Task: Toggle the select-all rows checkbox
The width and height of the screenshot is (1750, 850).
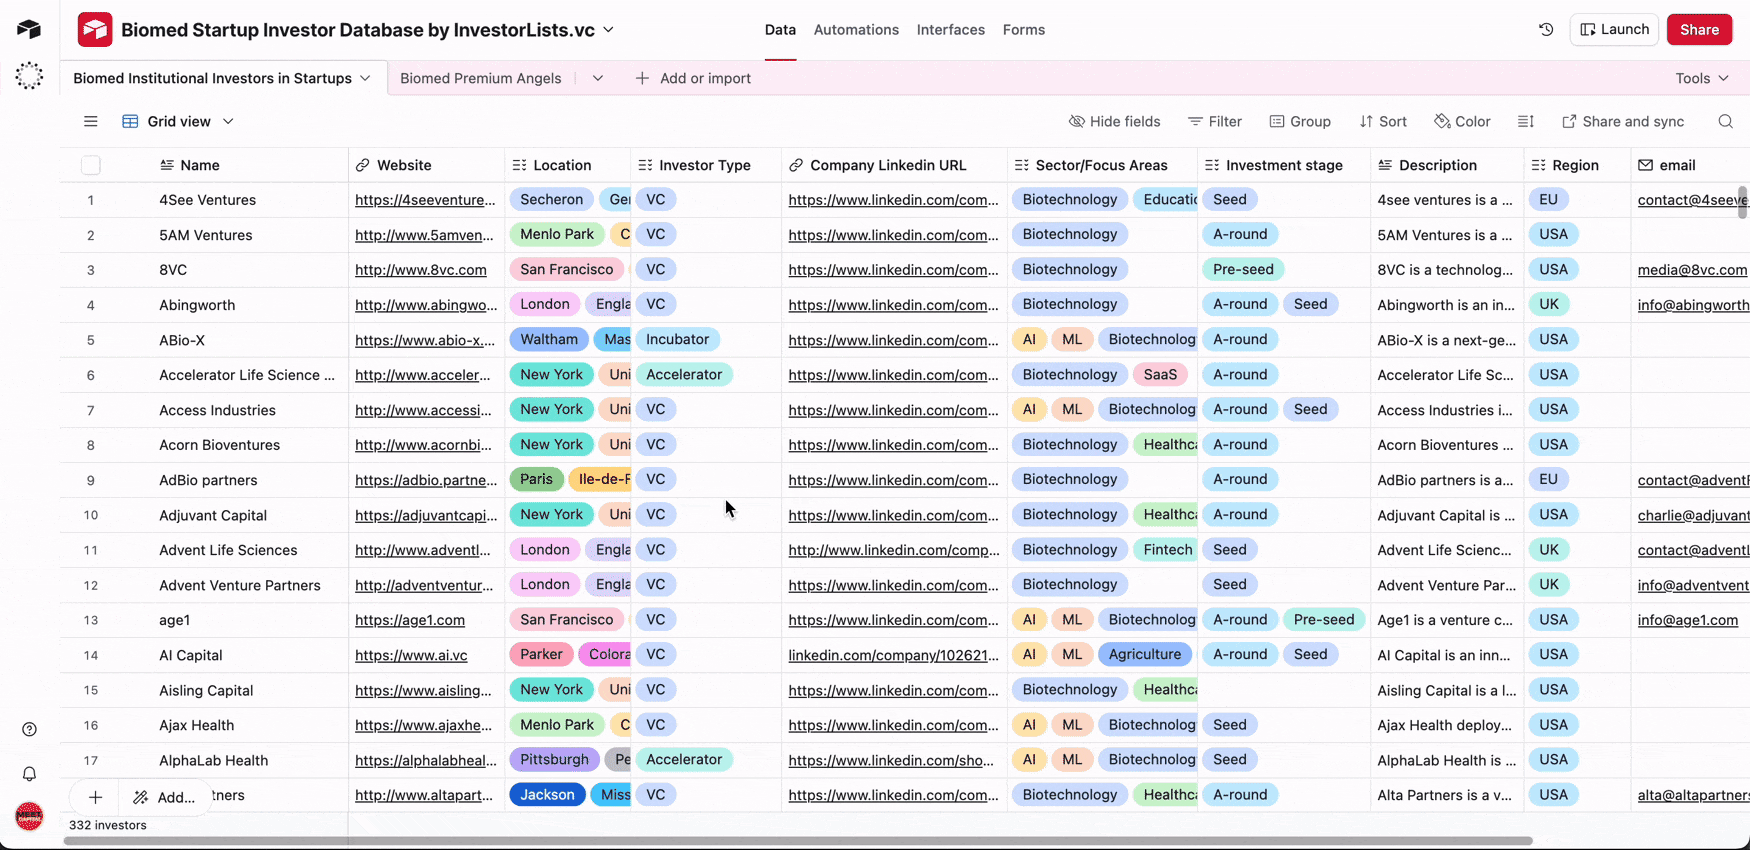Action: pos(91,165)
